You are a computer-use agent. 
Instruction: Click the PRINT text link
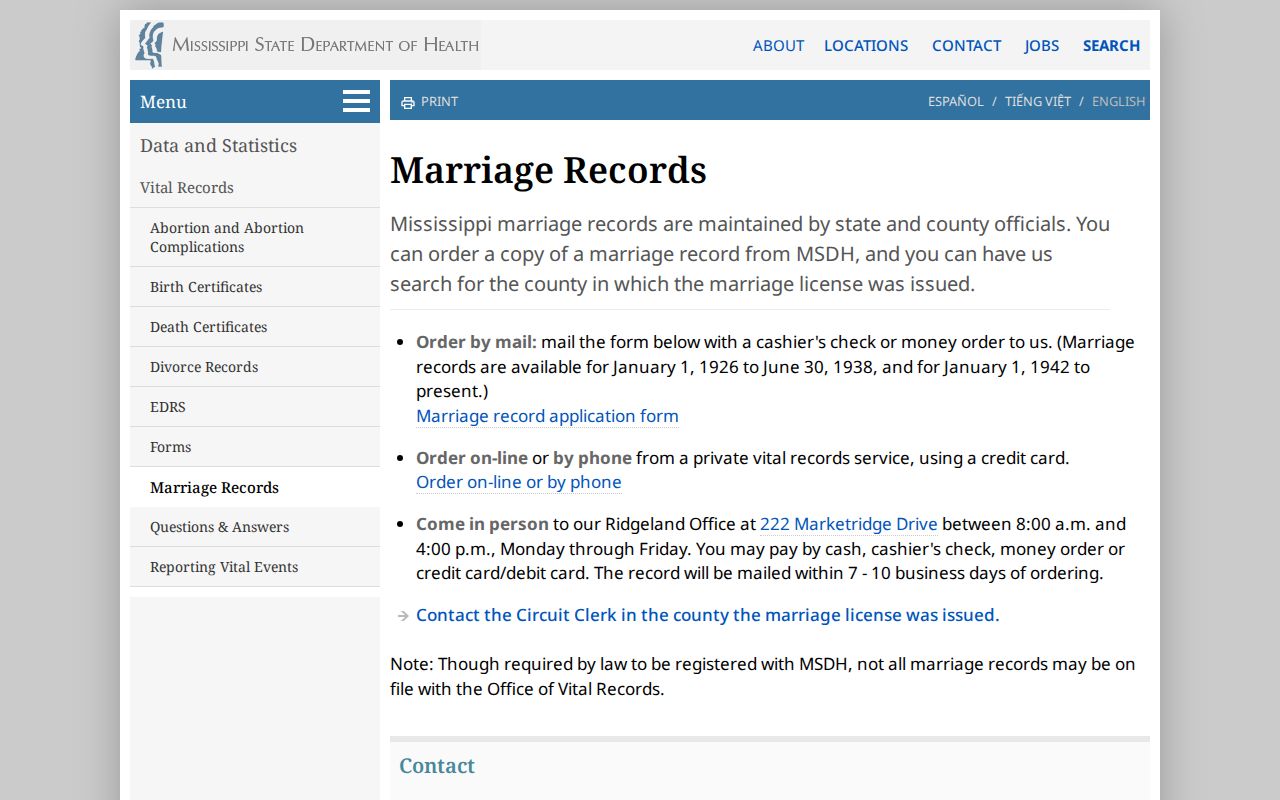[x=439, y=101]
